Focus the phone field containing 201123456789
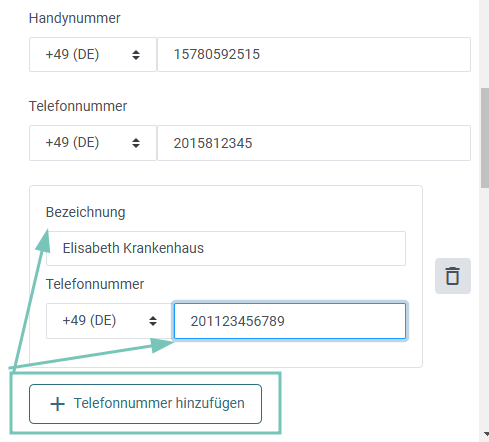 pyautogui.click(x=290, y=321)
